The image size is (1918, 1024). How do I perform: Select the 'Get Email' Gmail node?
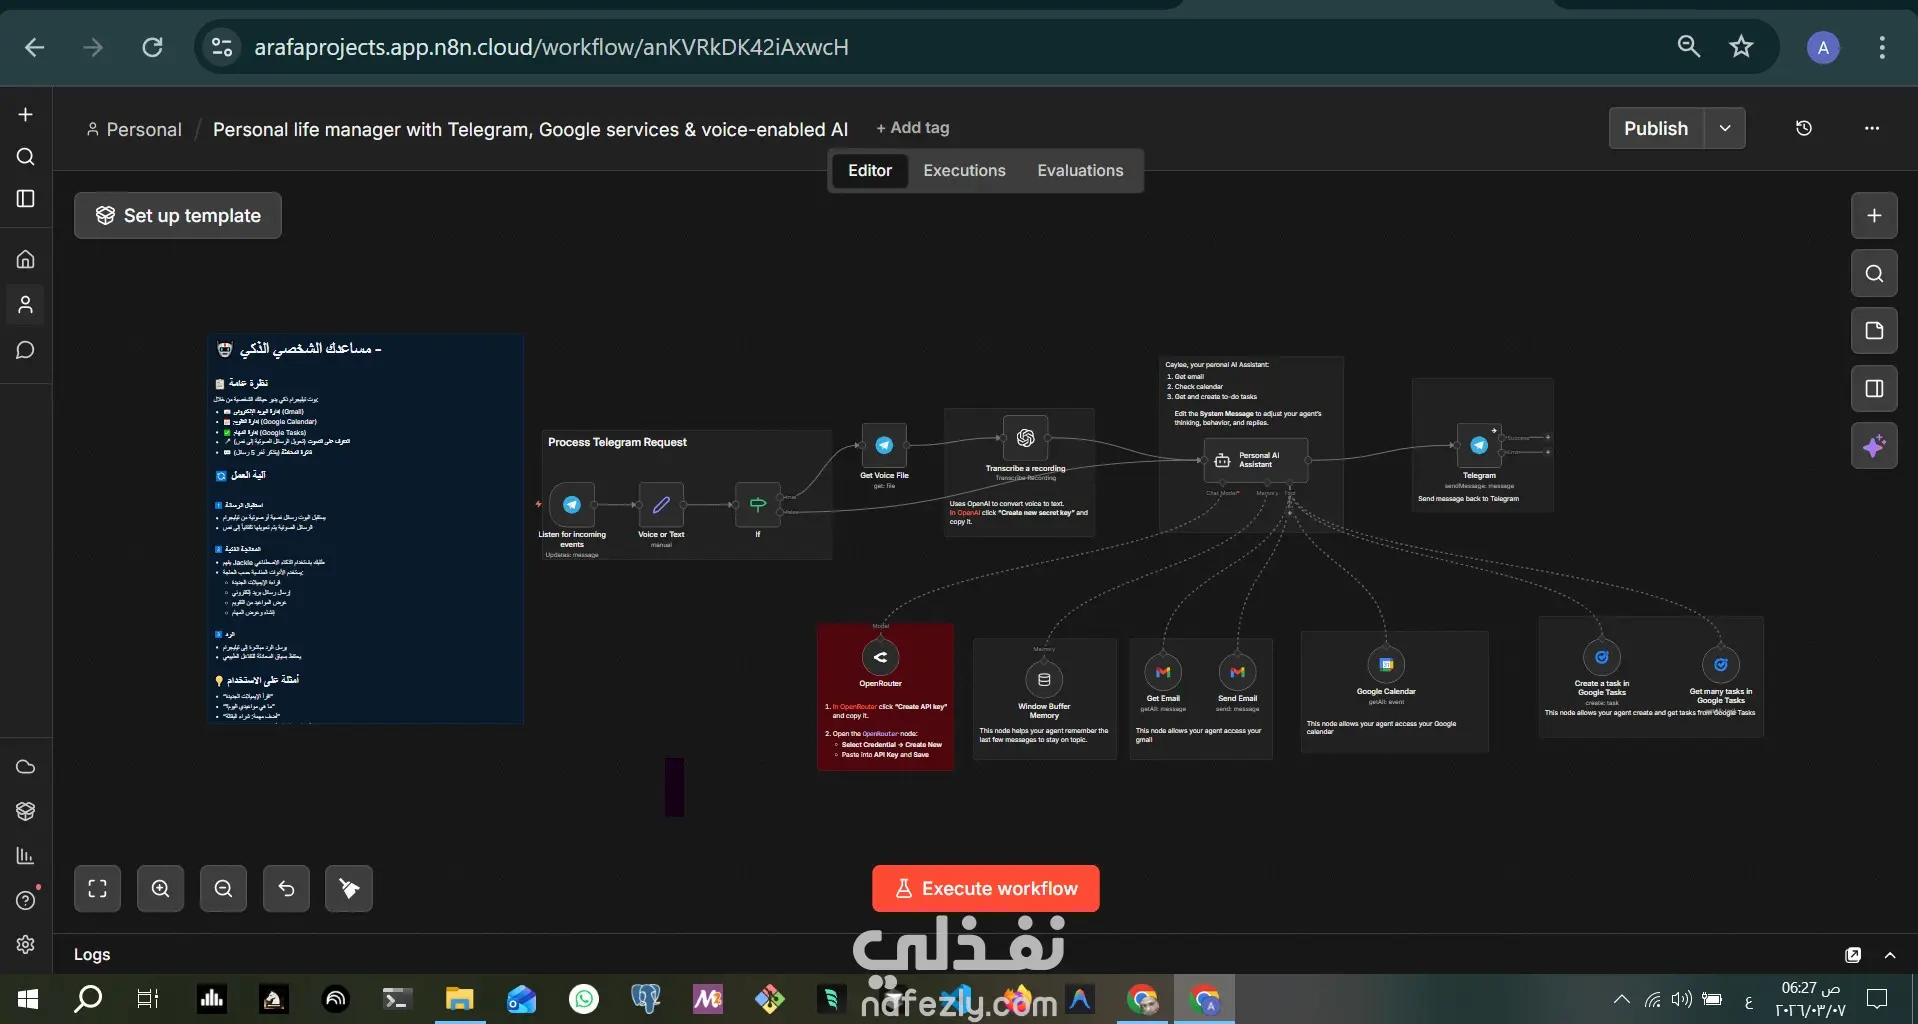(x=1163, y=672)
